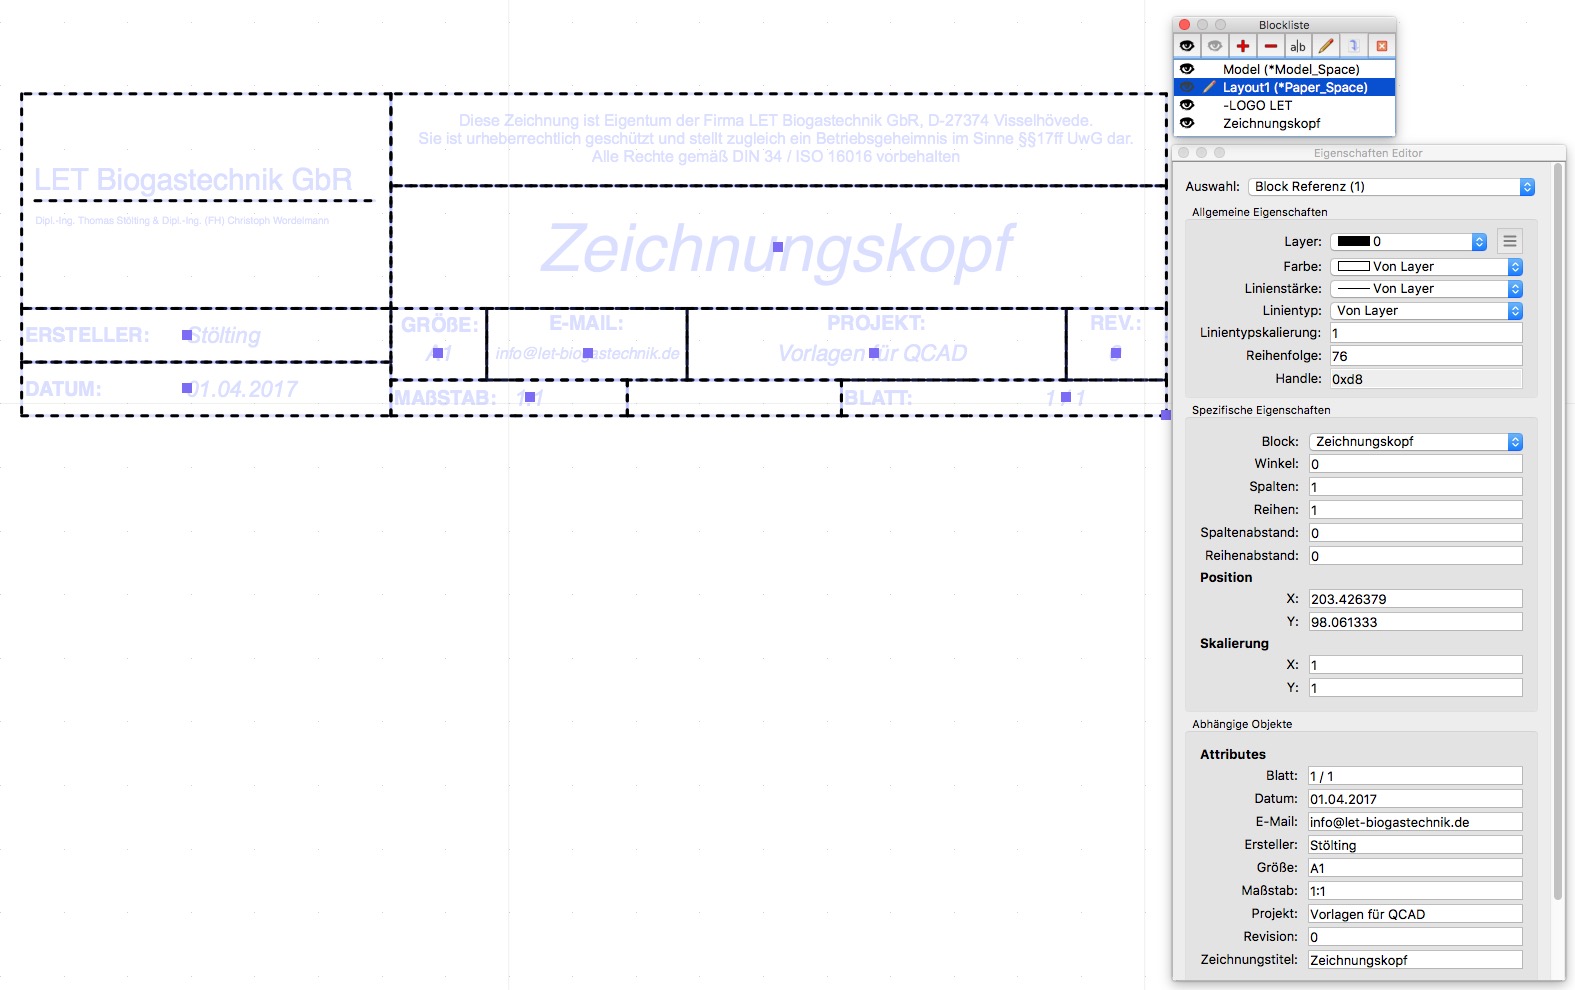Viewport: 1575px width, 990px height.
Task: Toggle eye icon for Zeichnungskopf block
Action: coord(1187,123)
